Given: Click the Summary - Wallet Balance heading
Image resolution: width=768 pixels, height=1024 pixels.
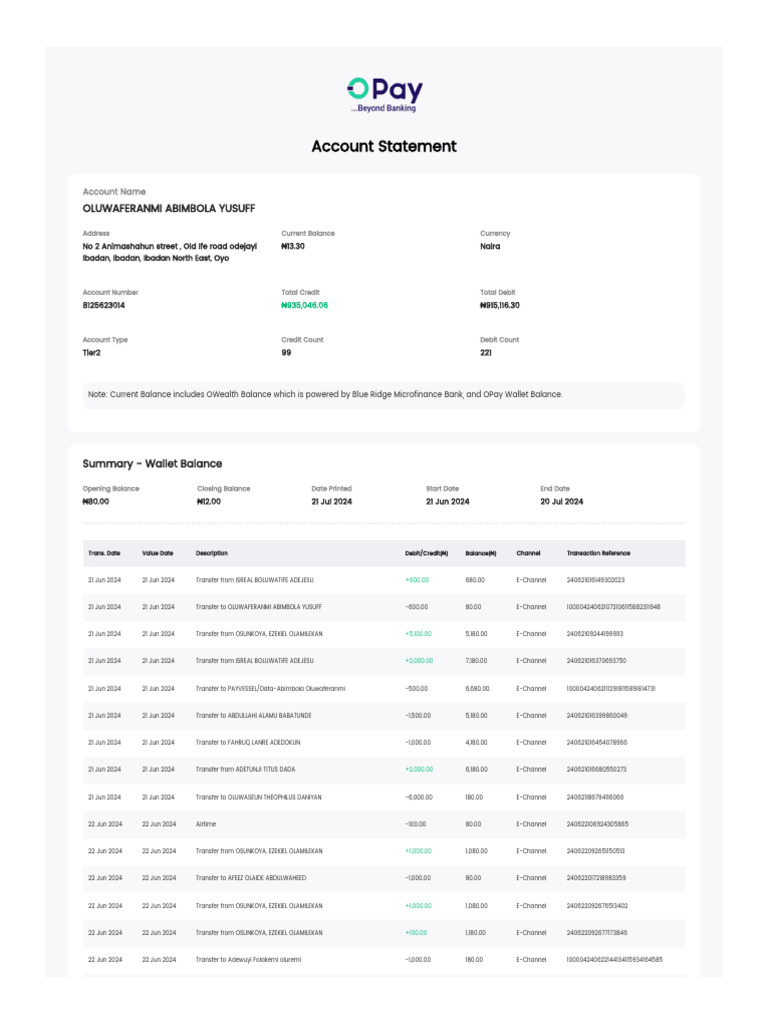Looking at the screenshot, I should point(152,464).
